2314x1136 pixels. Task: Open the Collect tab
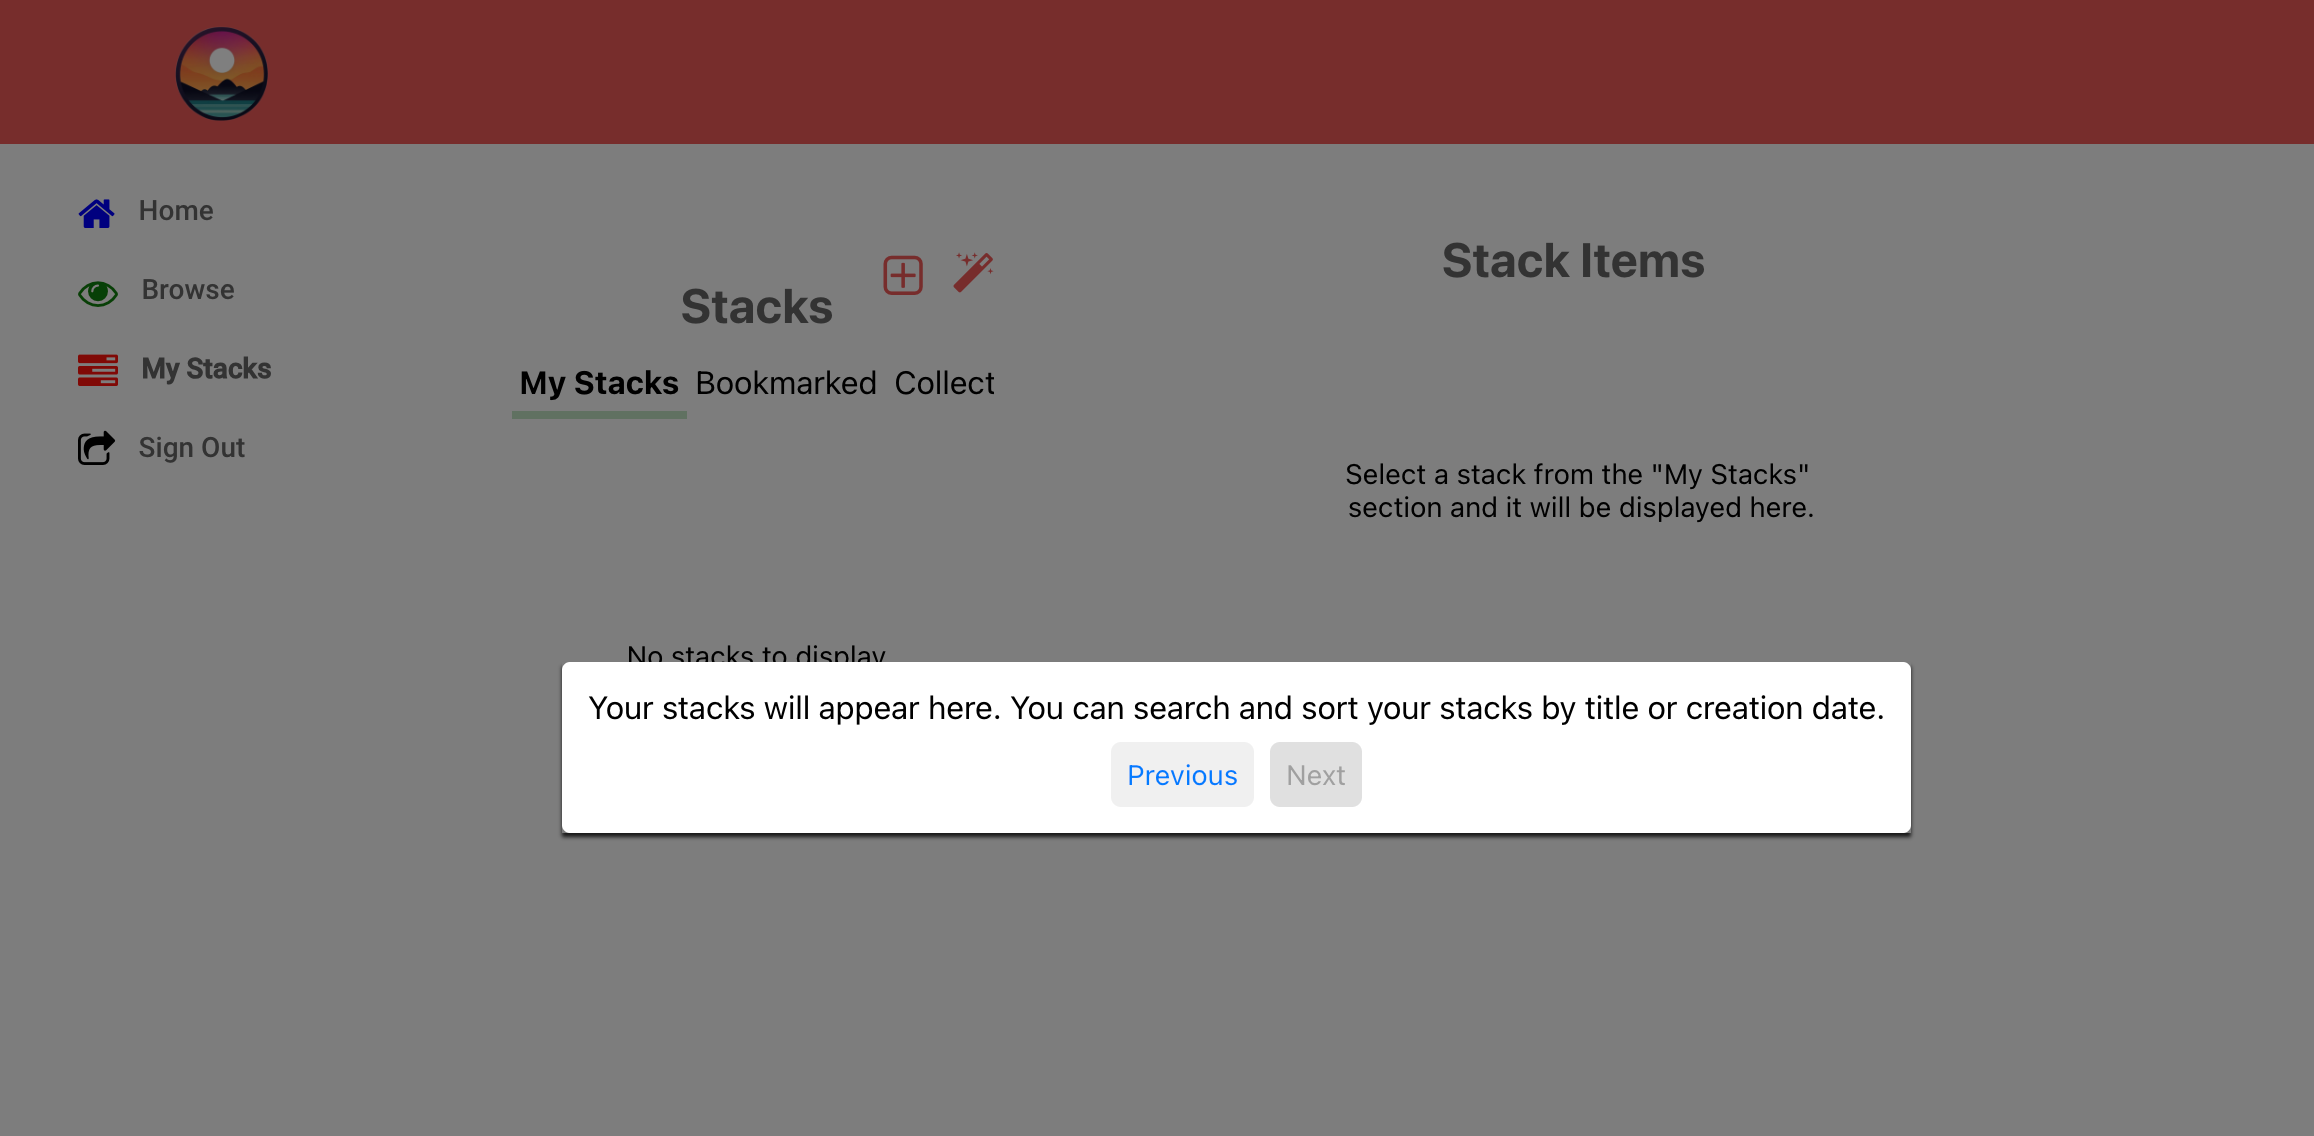(x=943, y=383)
